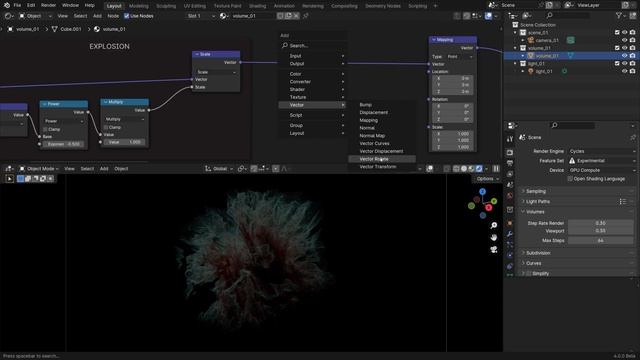Choose Bump from Vector submenu
The image size is (640, 360).
[x=366, y=105]
